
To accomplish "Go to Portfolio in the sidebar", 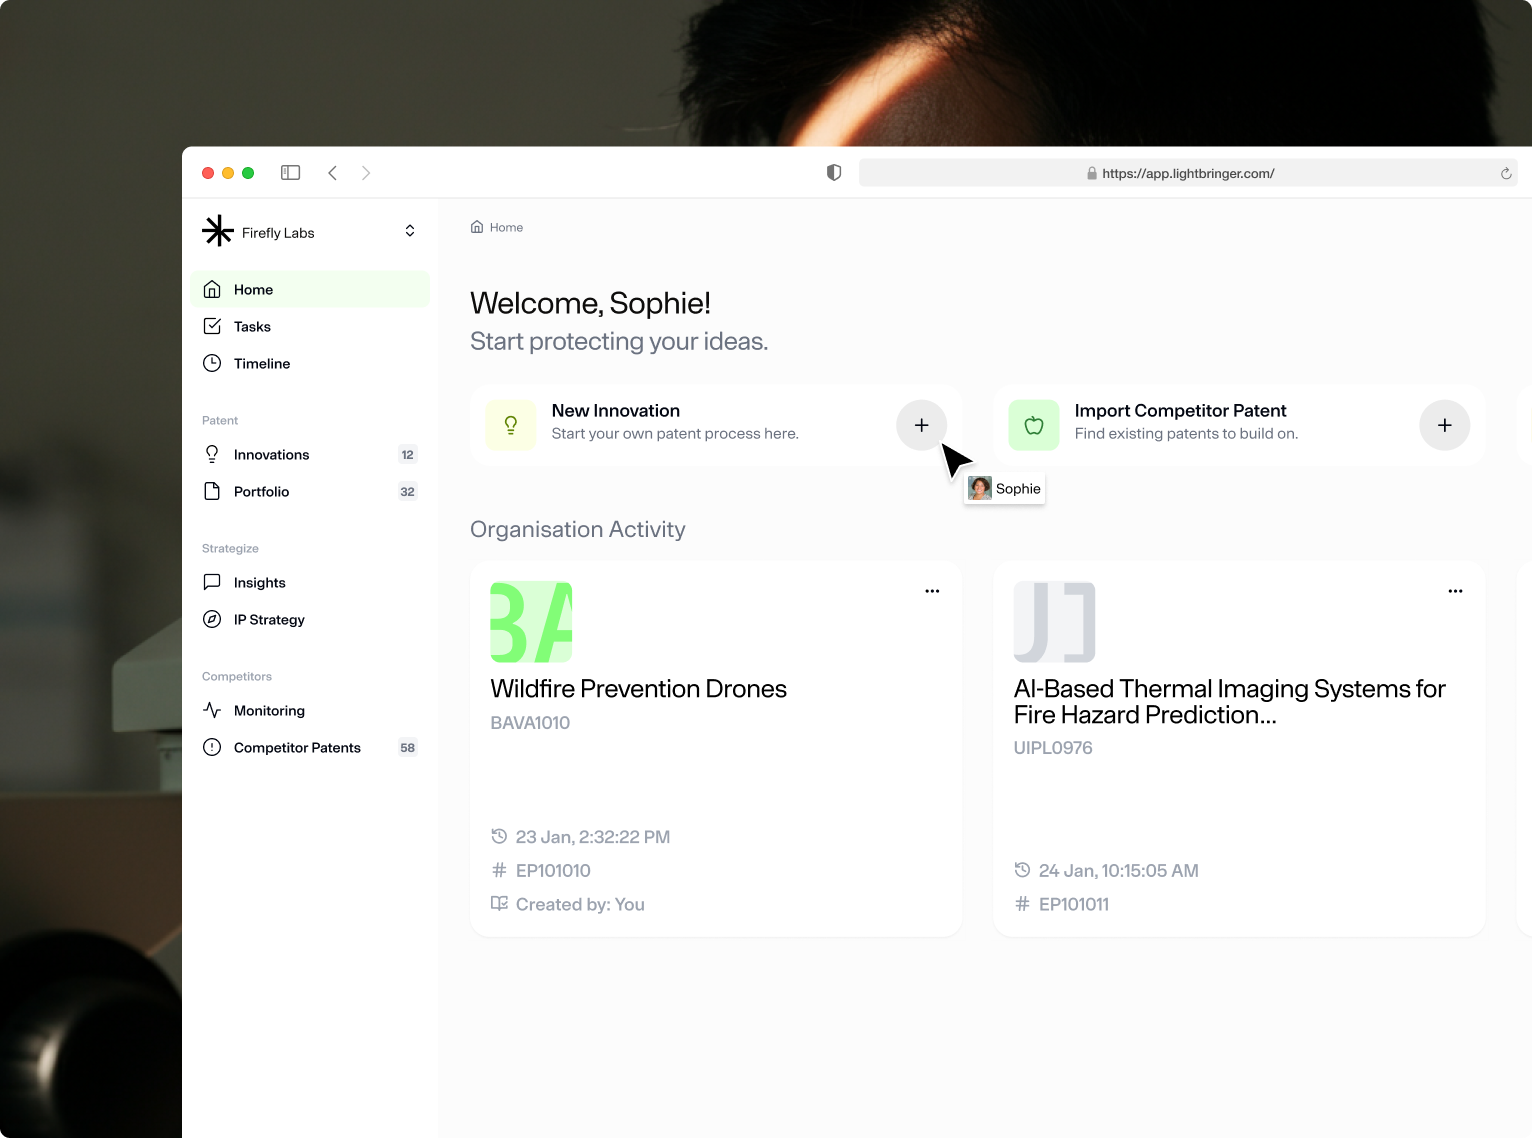I will 310,491.
